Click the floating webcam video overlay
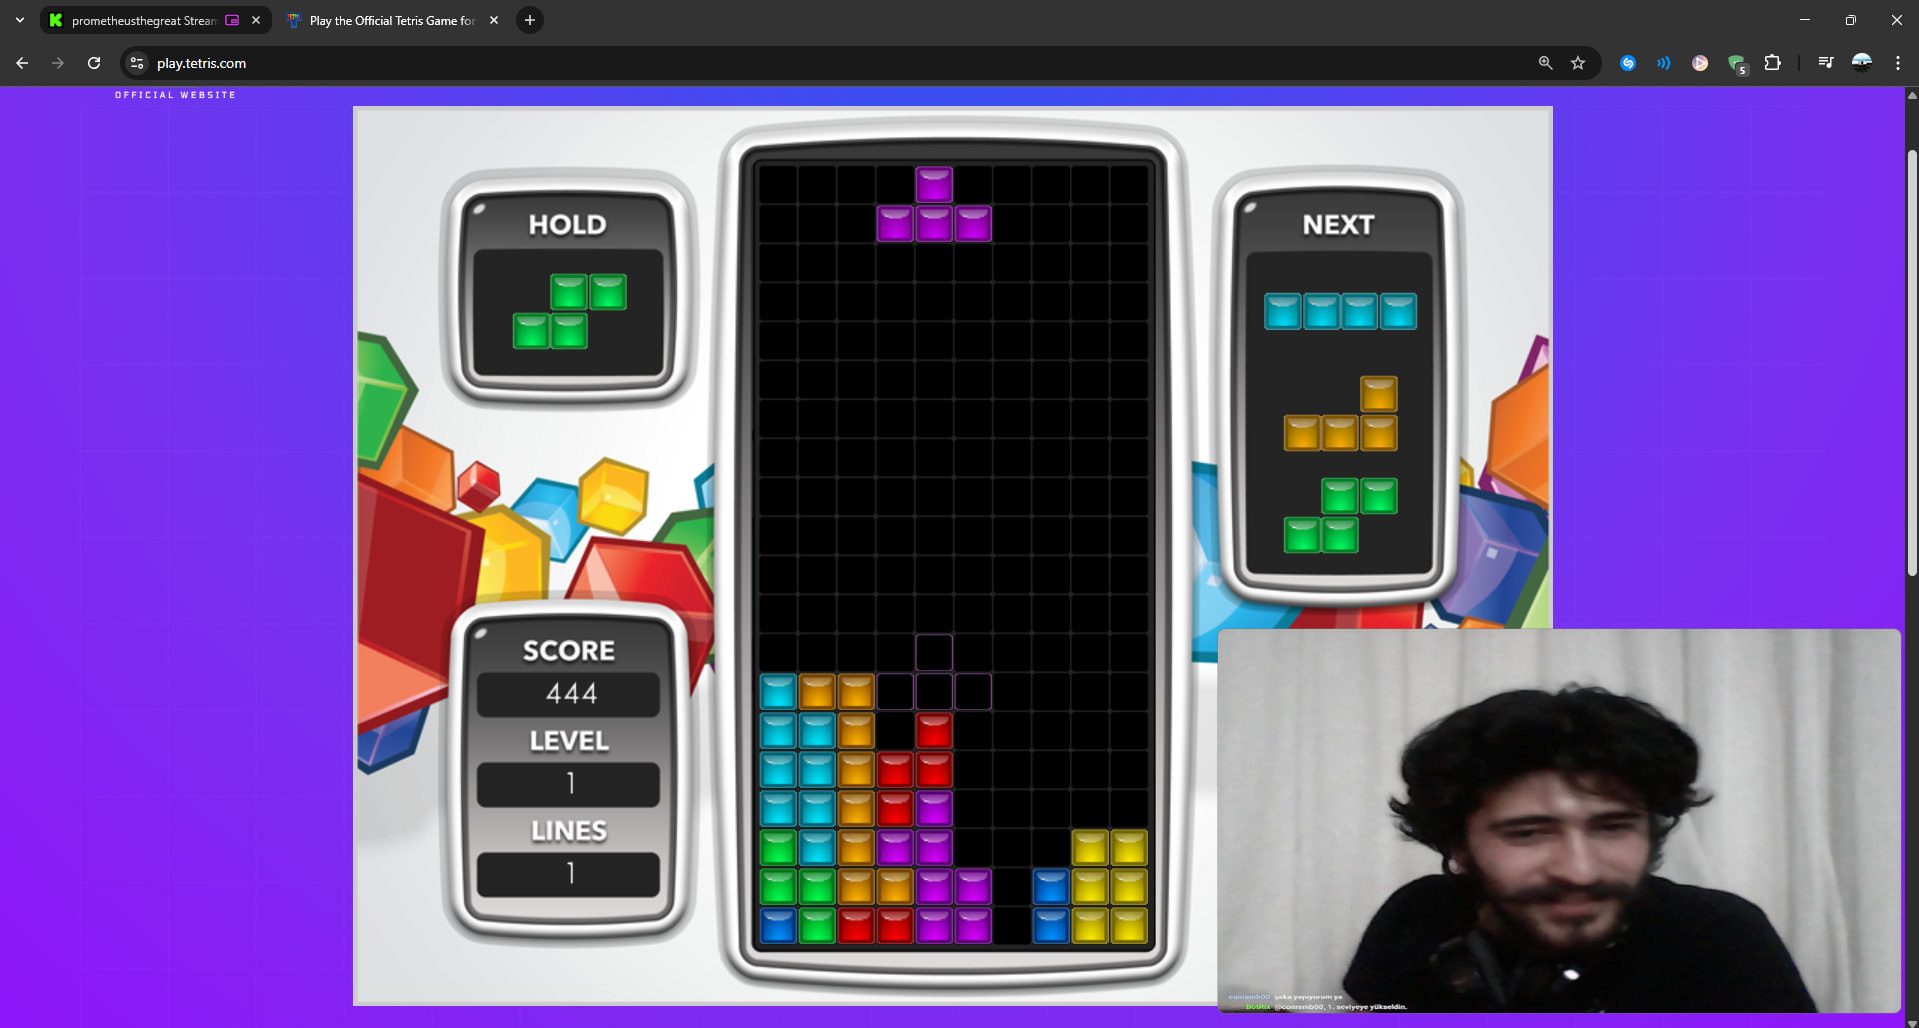This screenshot has width=1919, height=1028. click(x=1559, y=820)
